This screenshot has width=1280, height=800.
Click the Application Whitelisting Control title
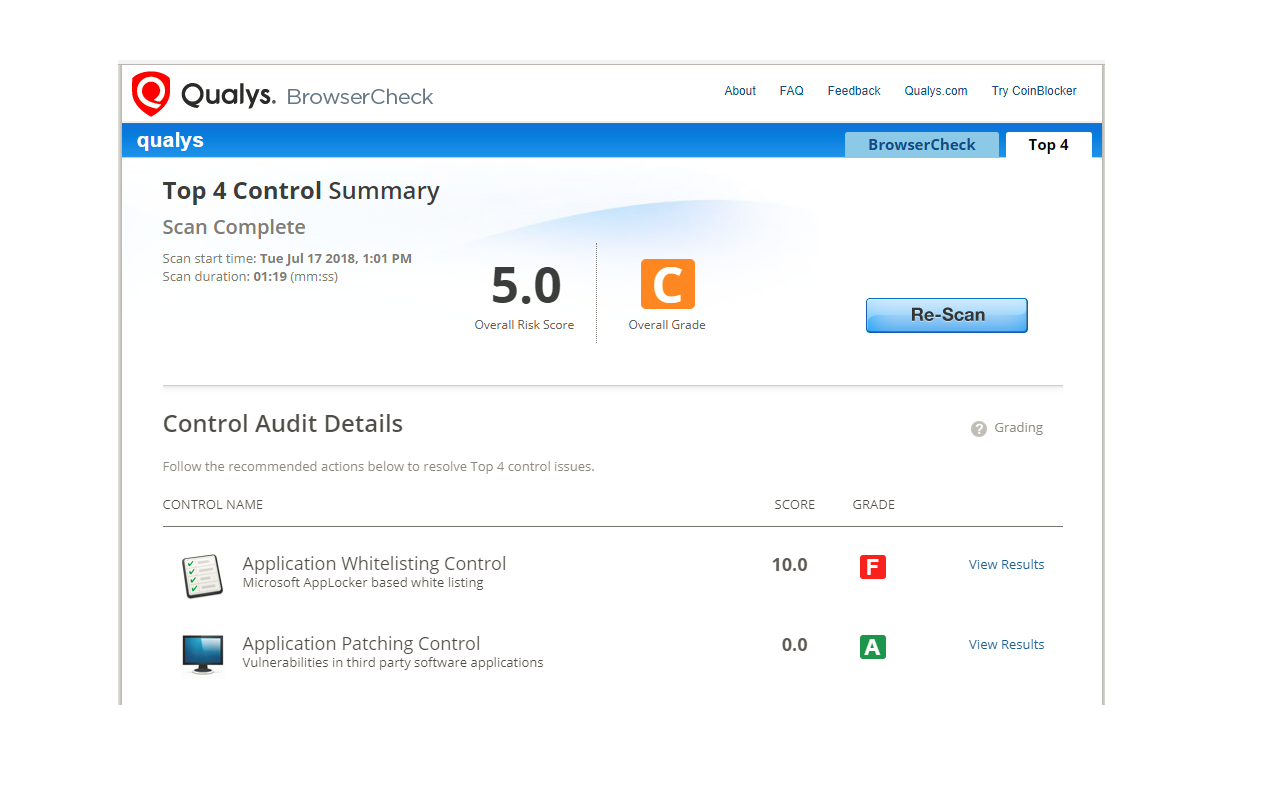click(374, 564)
